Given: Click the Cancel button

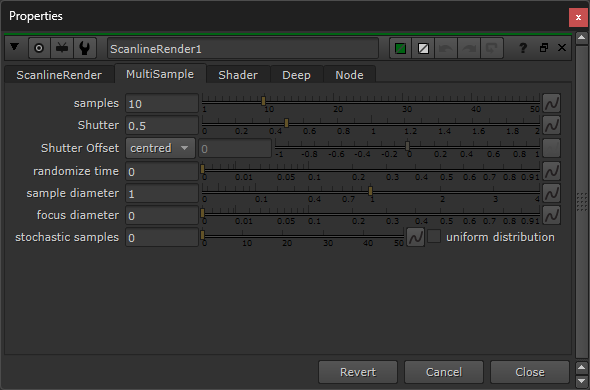Looking at the screenshot, I should 444,372.
